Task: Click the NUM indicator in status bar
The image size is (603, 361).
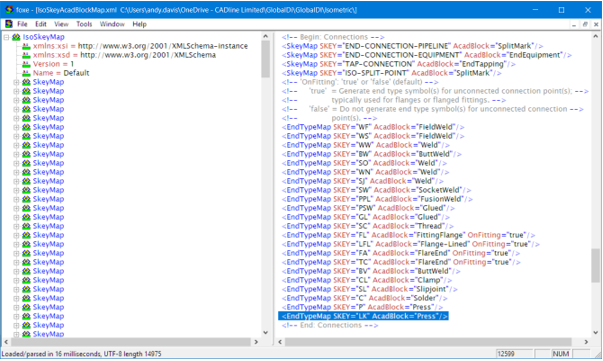Action: [561, 354]
